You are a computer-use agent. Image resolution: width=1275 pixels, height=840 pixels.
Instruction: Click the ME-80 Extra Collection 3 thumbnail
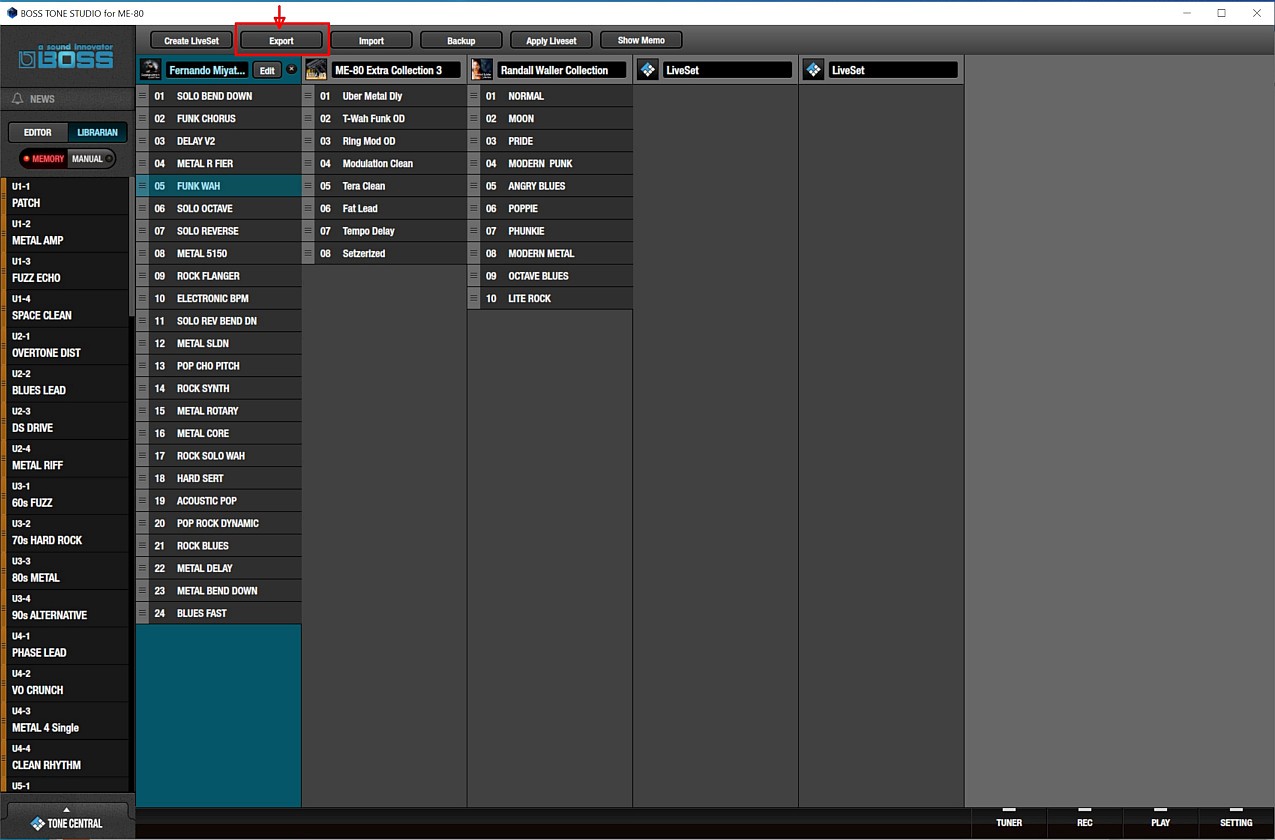[x=316, y=70]
